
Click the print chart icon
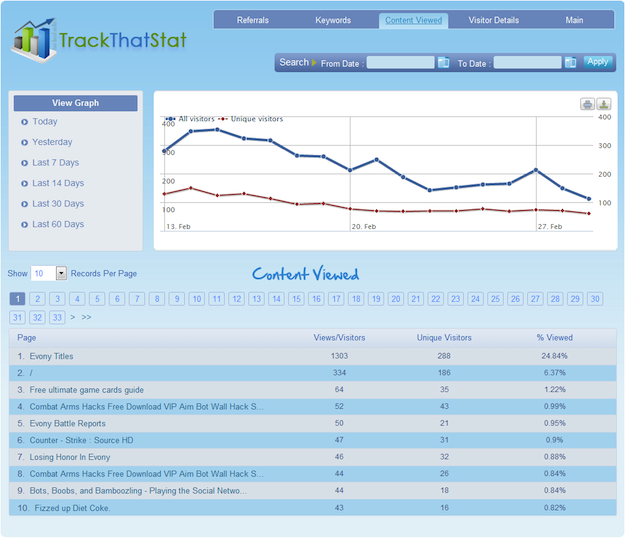tap(587, 105)
